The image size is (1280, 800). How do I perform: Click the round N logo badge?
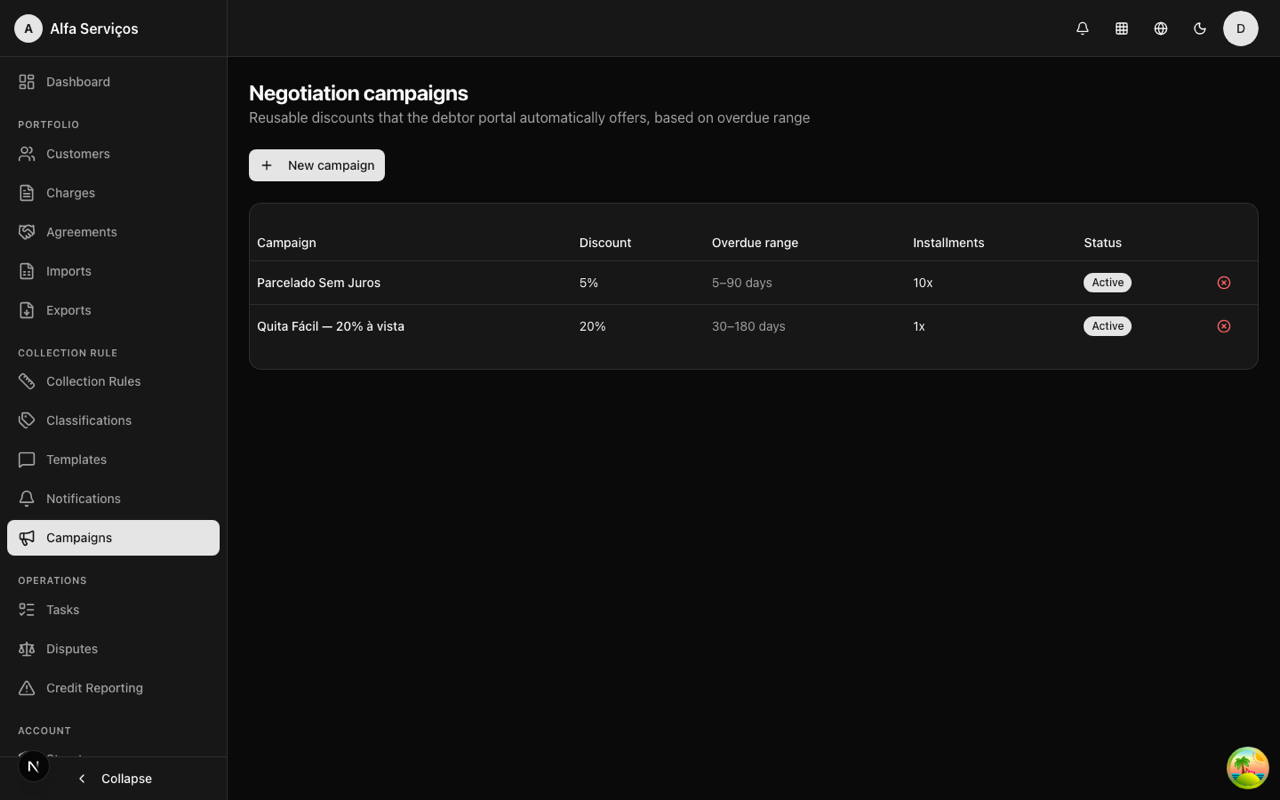33,767
